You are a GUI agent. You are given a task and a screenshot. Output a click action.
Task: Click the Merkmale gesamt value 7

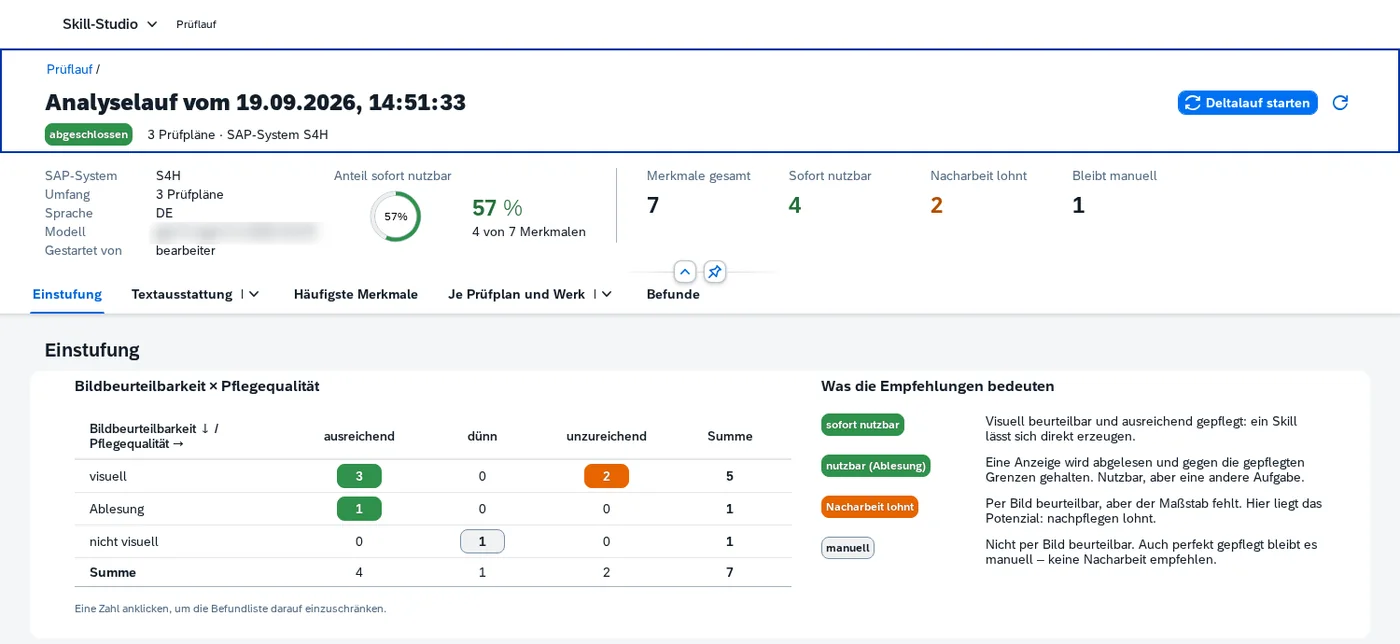click(653, 205)
